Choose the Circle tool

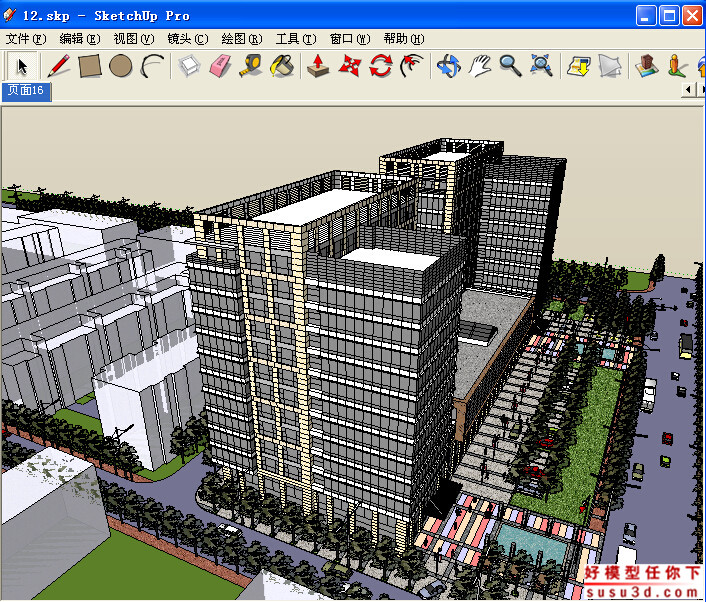pos(121,66)
